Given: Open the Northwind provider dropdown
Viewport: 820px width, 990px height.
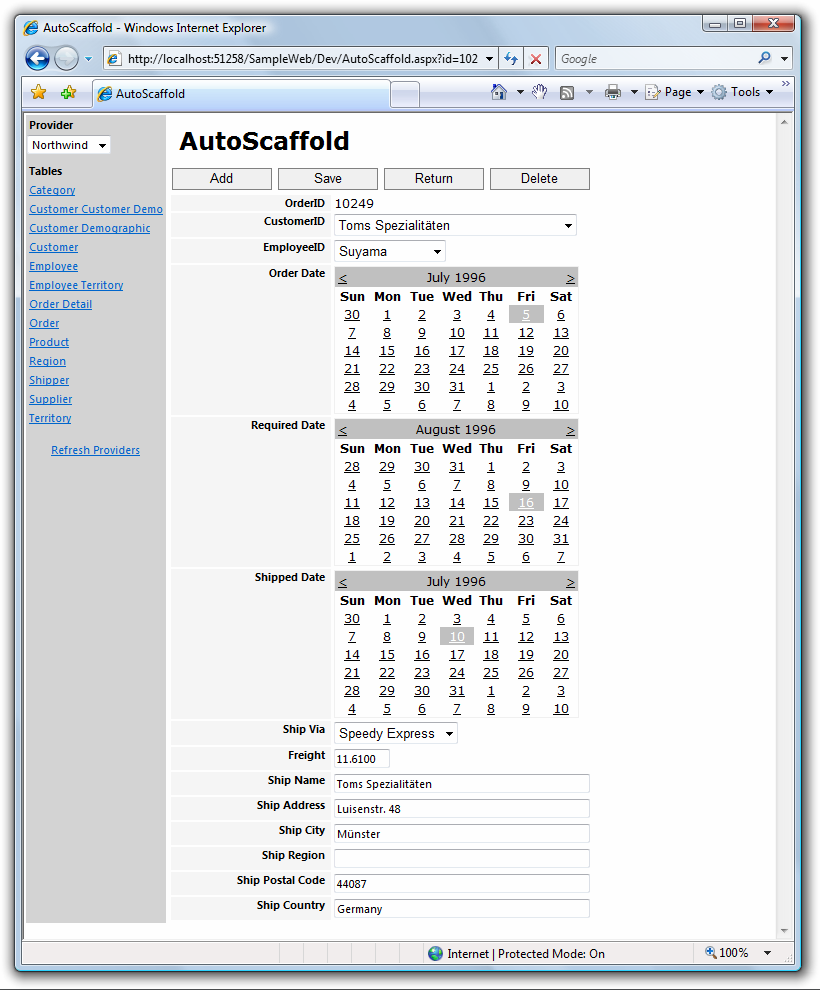Looking at the screenshot, I should tap(68, 145).
